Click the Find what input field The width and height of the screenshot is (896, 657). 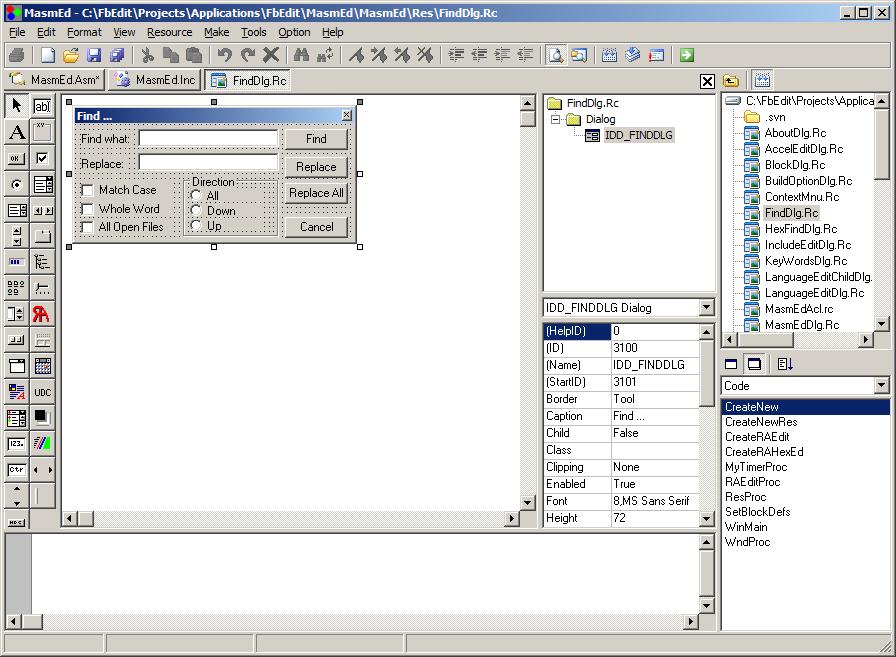pos(208,138)
